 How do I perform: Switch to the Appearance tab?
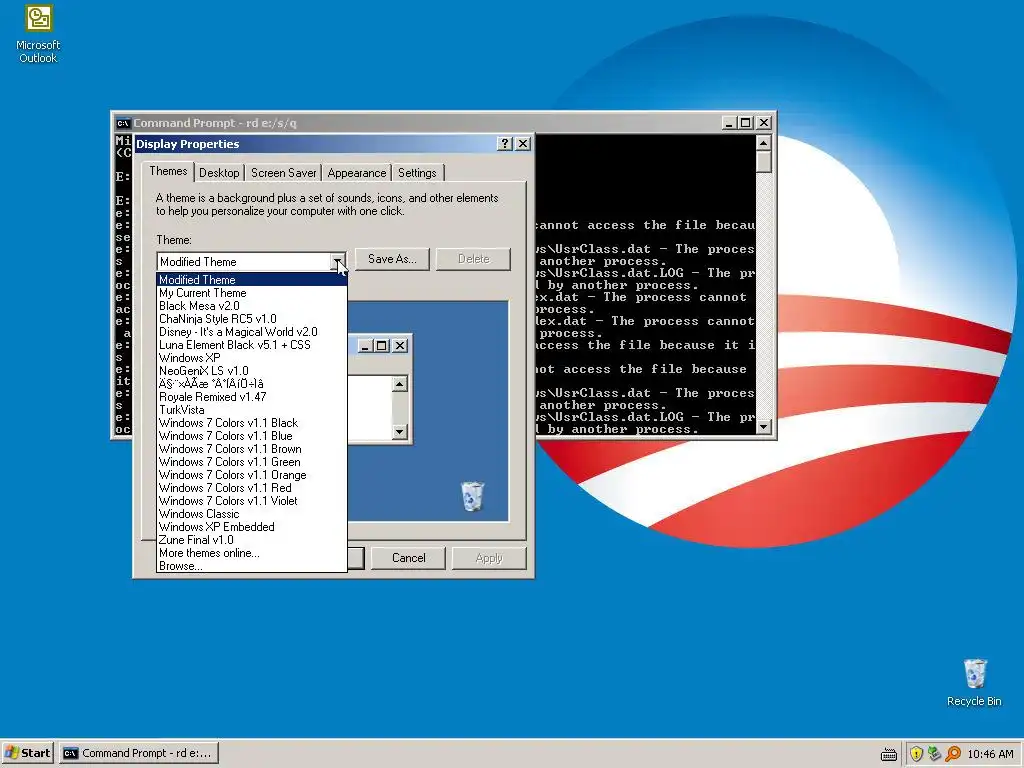coord(357,173)
